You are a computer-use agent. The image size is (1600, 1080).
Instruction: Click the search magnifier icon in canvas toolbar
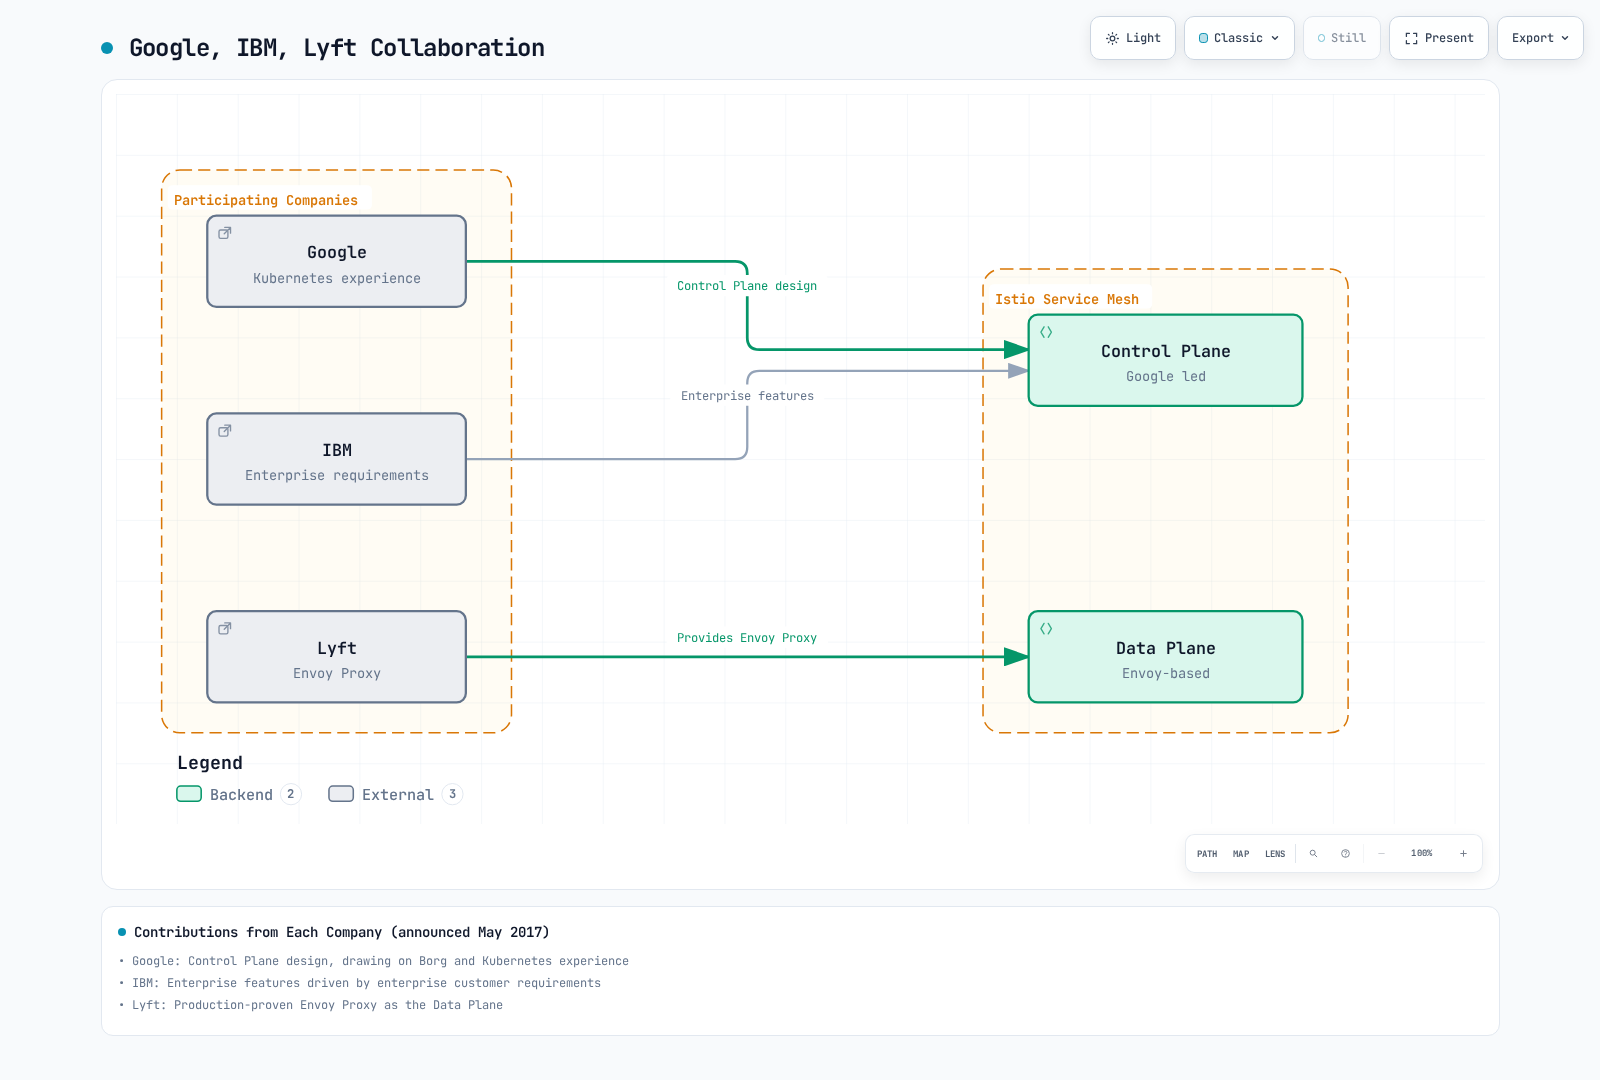(x=1313, y=854)
